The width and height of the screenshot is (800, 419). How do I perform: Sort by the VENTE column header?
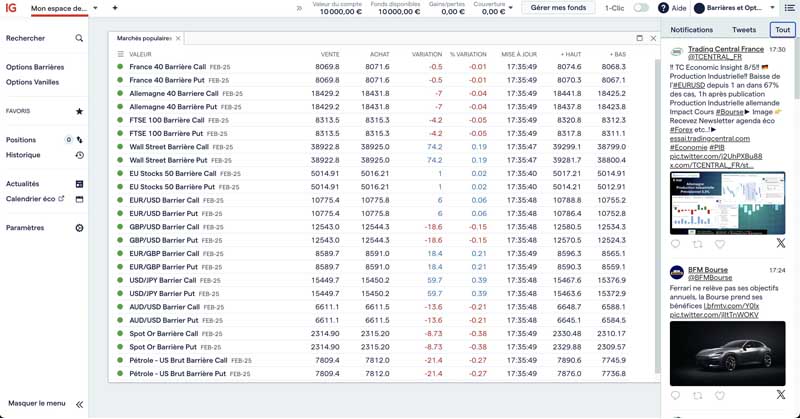330,54
